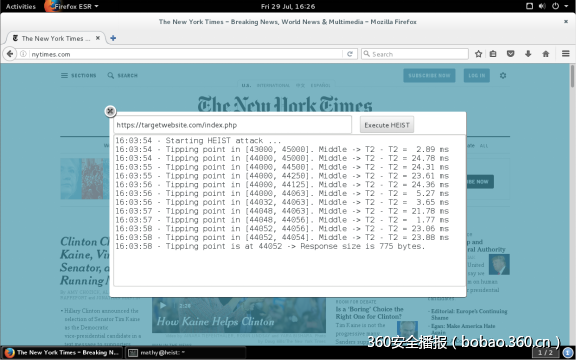Show bookmarks list icon in toolbar
The width and height of the screenshot is (576, 361).
pos(493,54)
